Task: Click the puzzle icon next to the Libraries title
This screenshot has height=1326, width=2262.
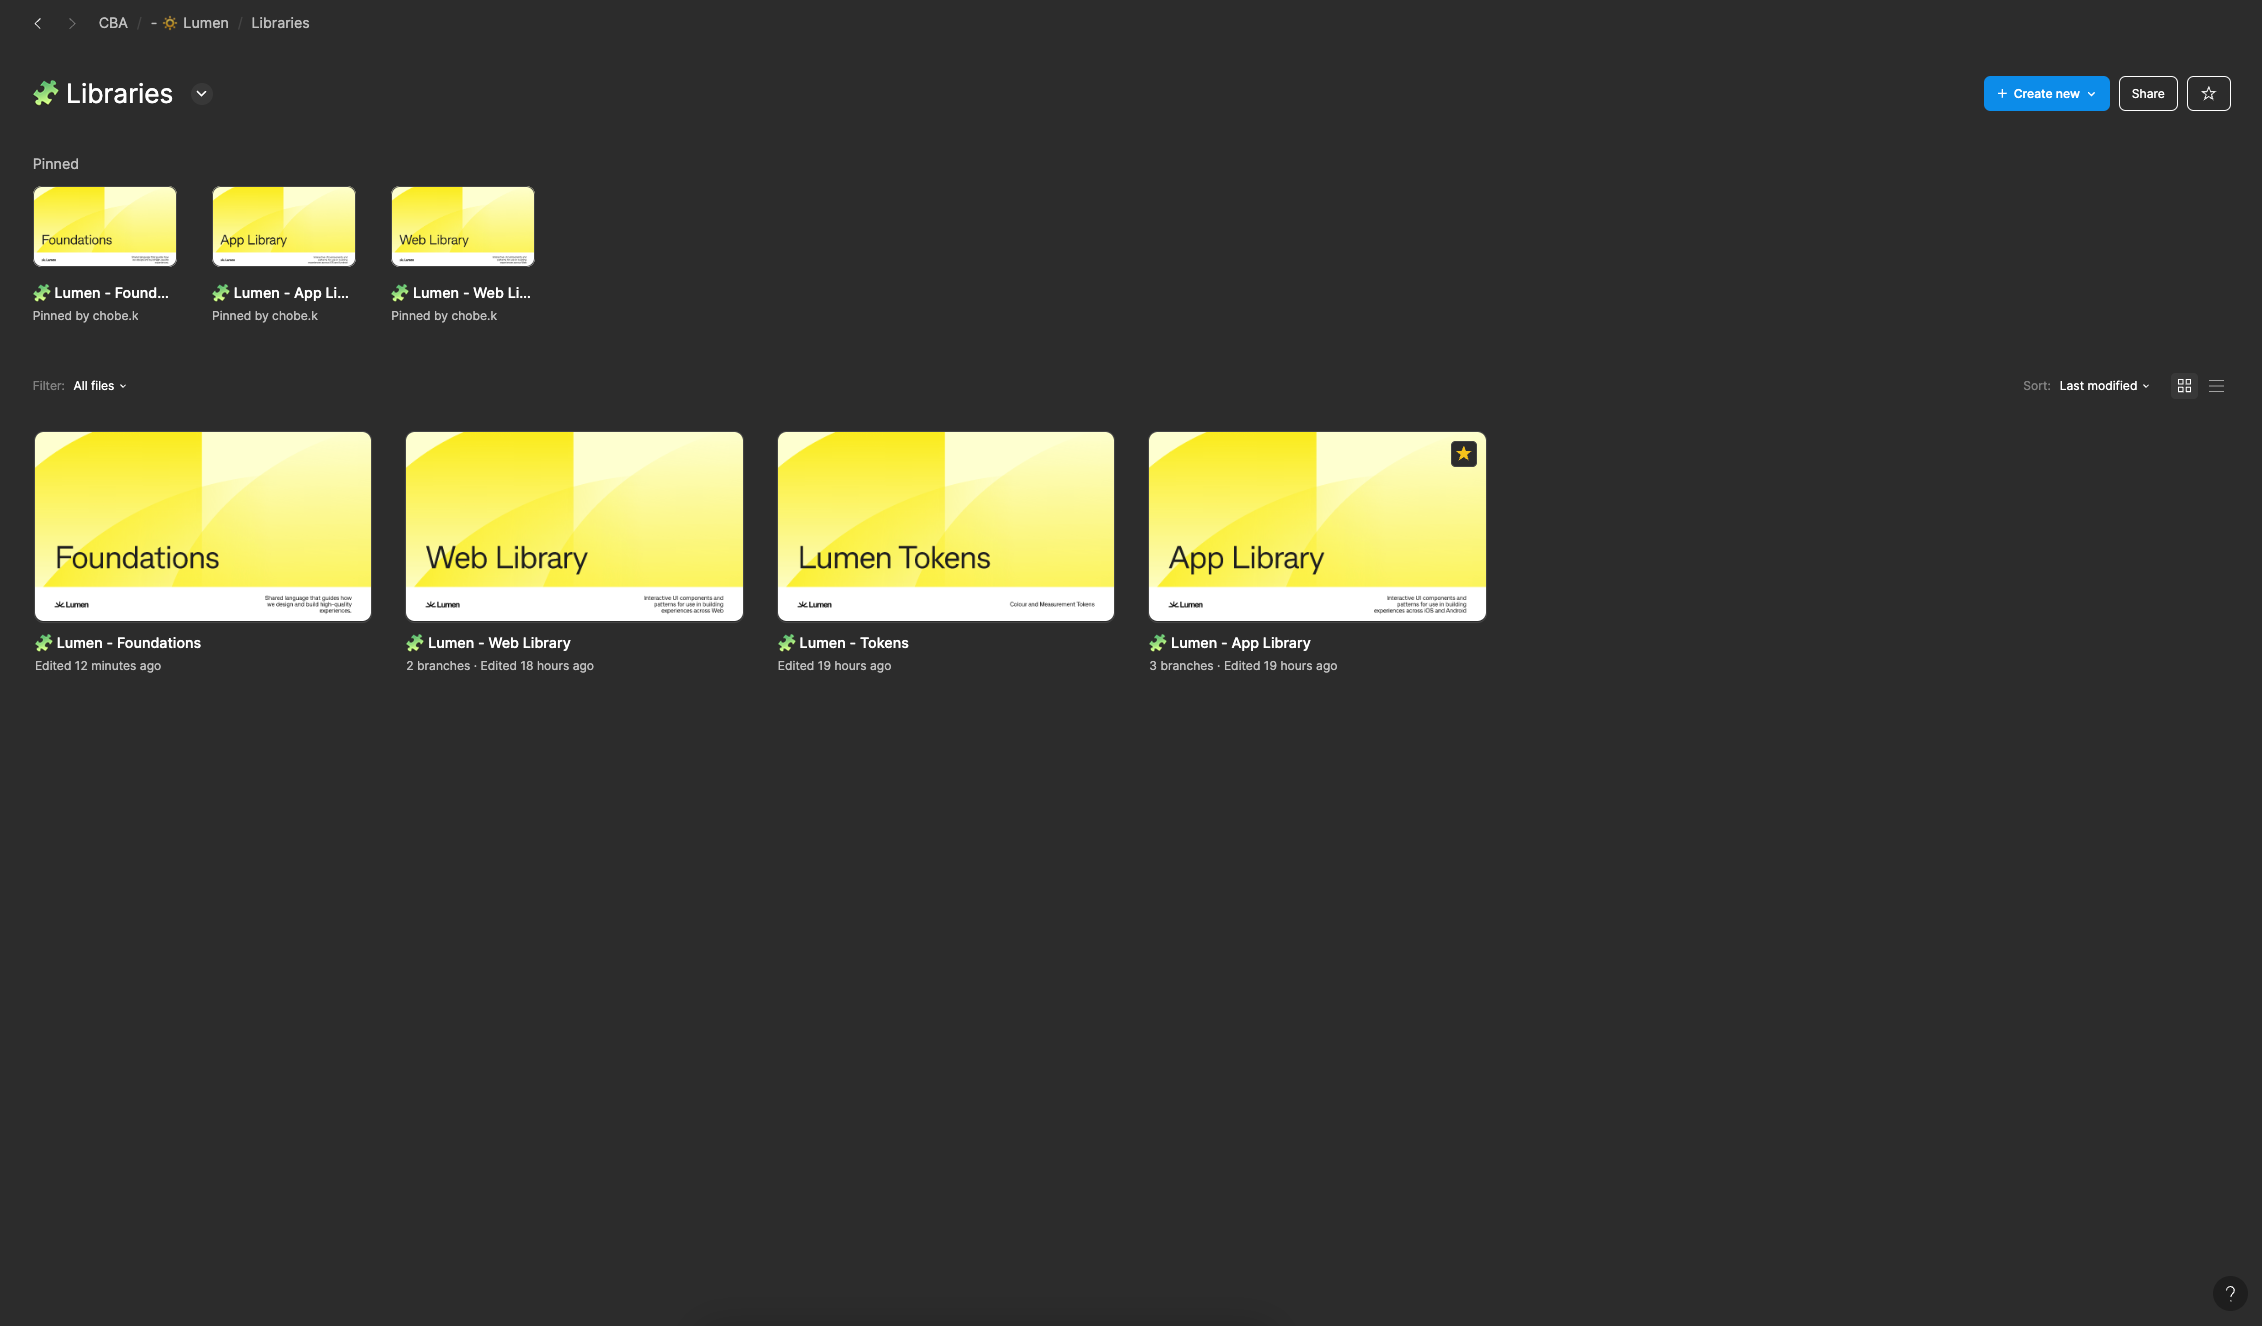Action: [x=46, y=94]
